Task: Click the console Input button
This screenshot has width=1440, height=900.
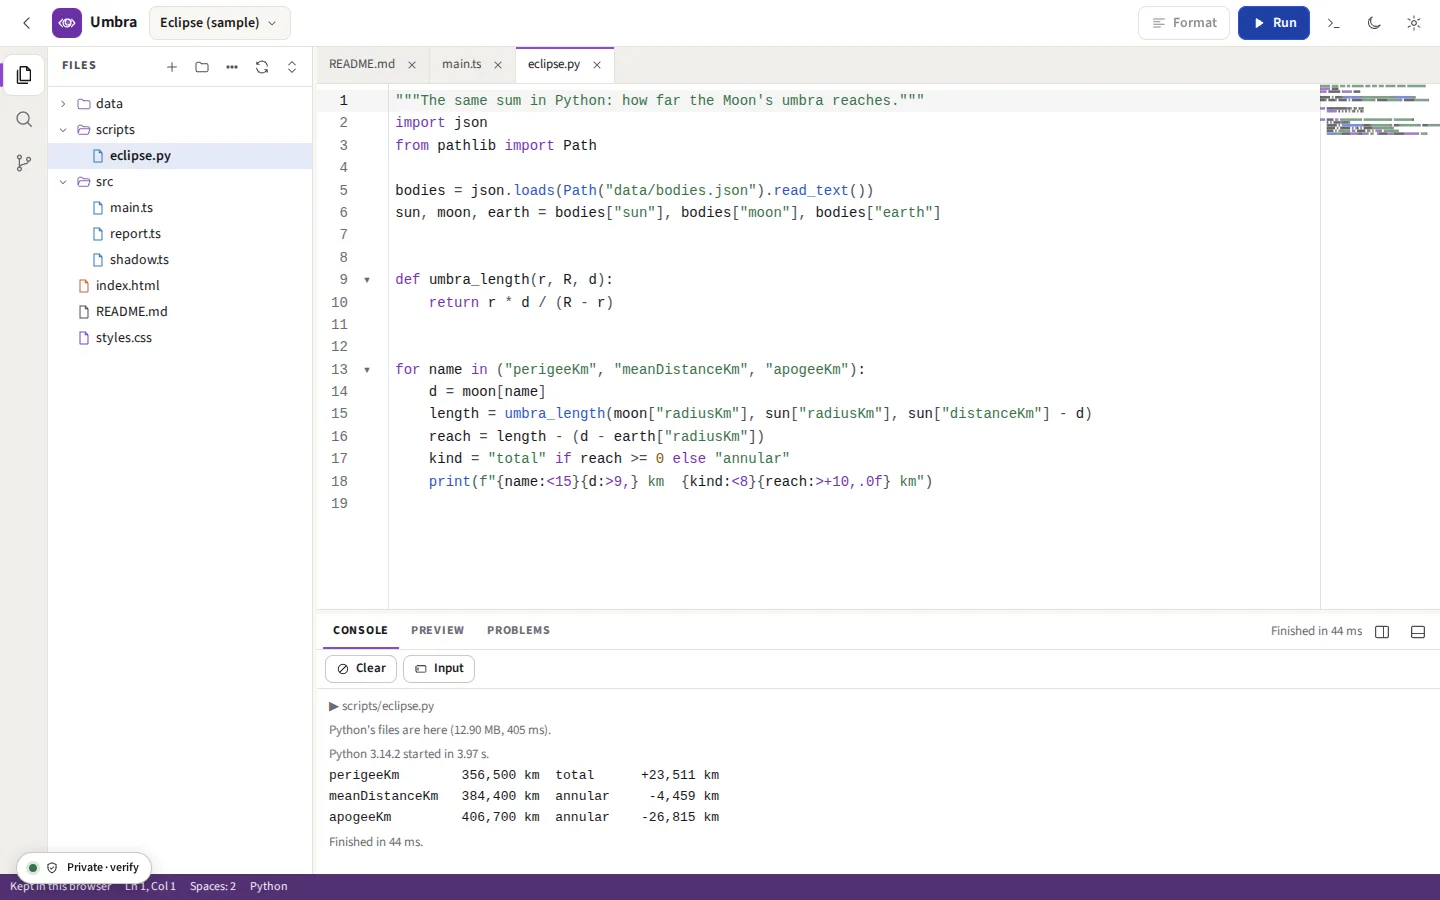Action: point(439,669)
